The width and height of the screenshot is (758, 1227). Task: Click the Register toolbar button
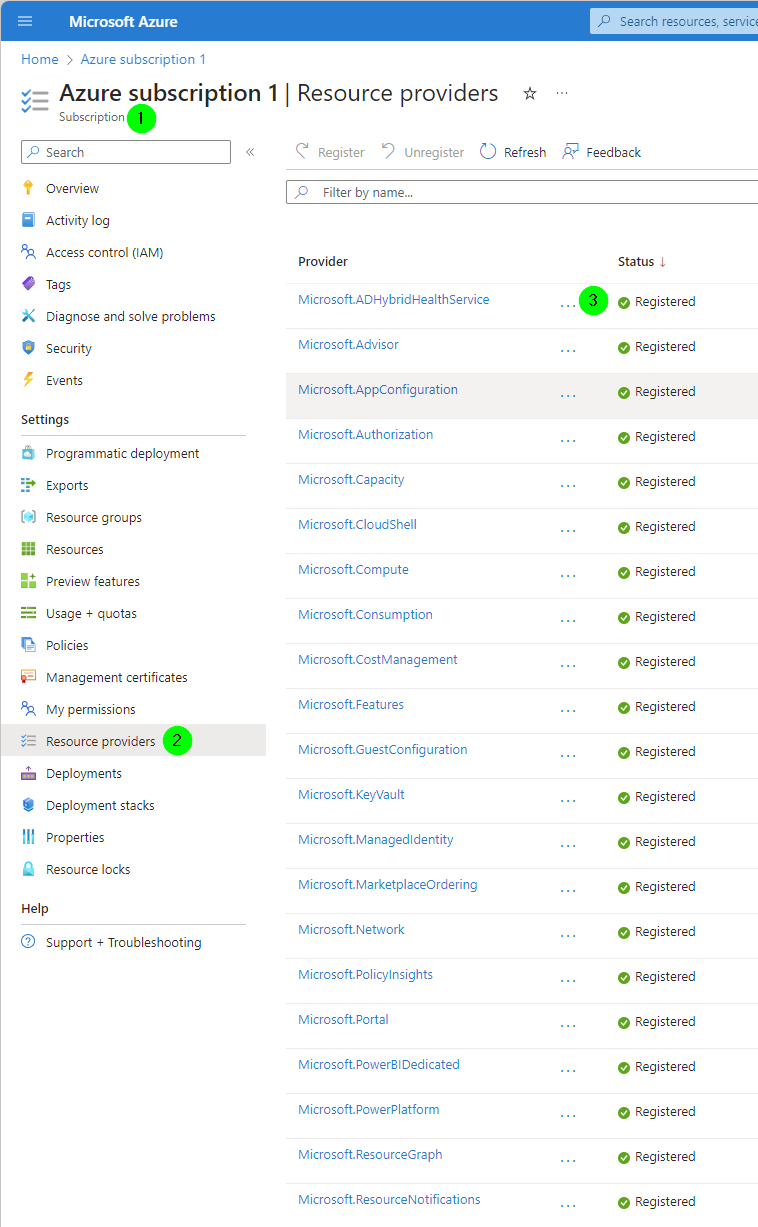[x=330, y=152]
